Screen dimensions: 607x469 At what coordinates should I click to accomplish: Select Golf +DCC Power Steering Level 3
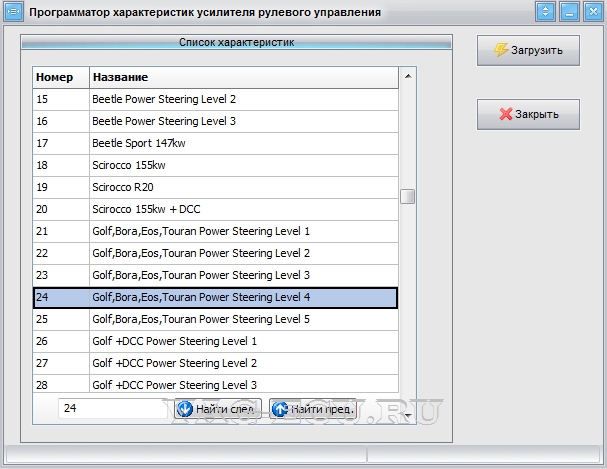click(216, 384)
